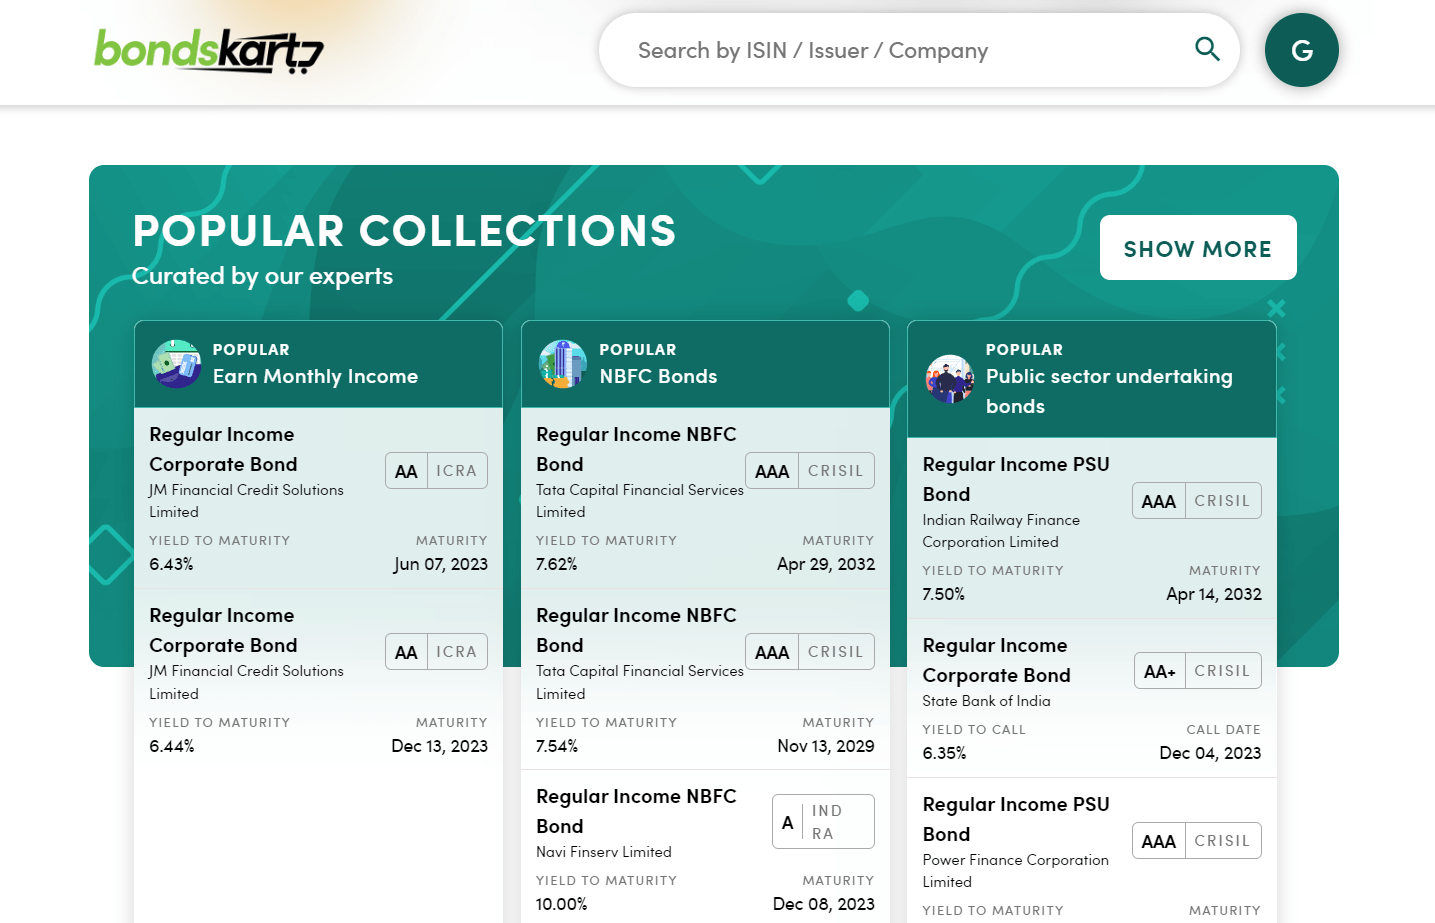The image size is (1435, 923).
Task: Select JM Financial bond maturing Dec 13, 2023
Action: coord(318,680)
